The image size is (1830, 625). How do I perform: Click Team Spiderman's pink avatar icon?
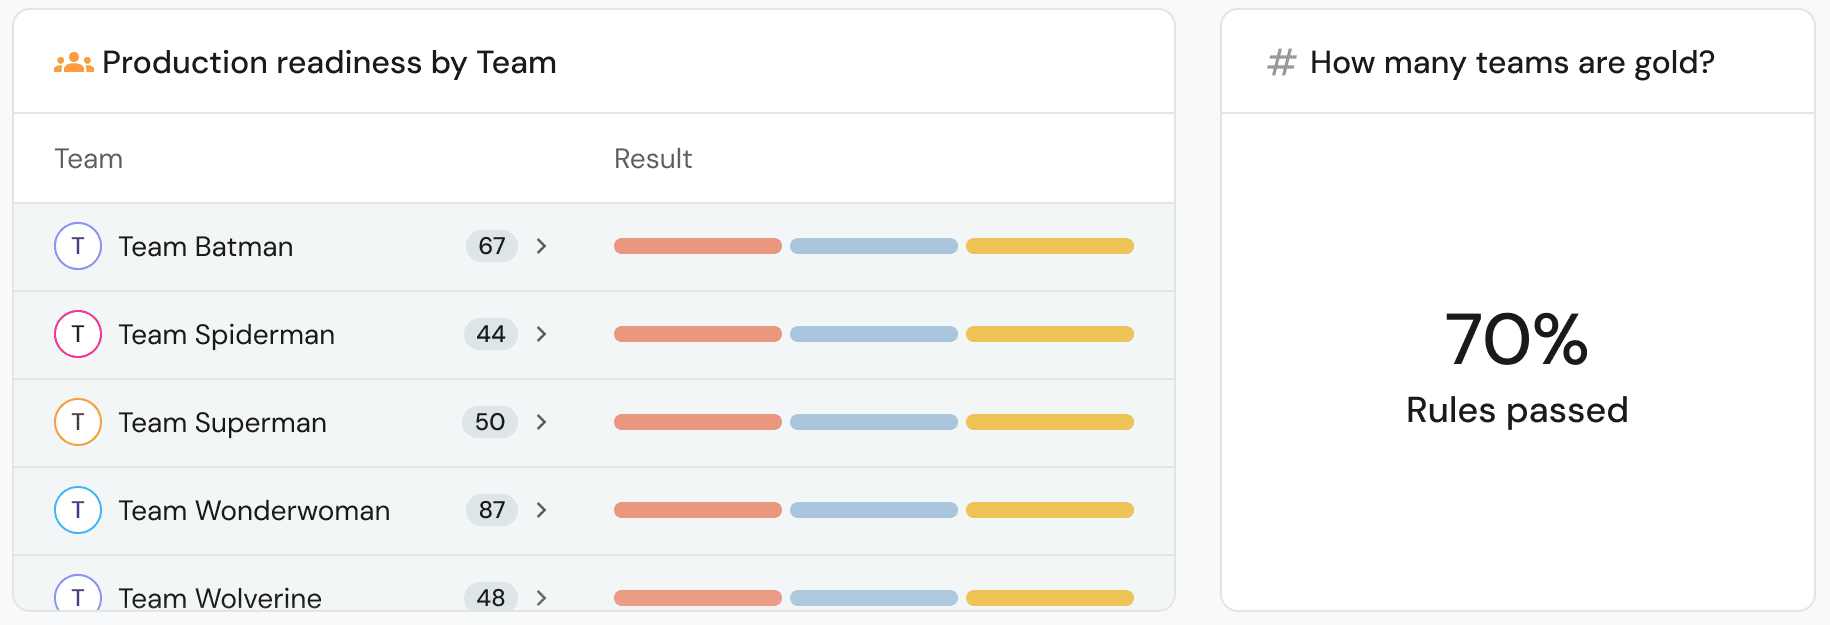pos(78,334)
